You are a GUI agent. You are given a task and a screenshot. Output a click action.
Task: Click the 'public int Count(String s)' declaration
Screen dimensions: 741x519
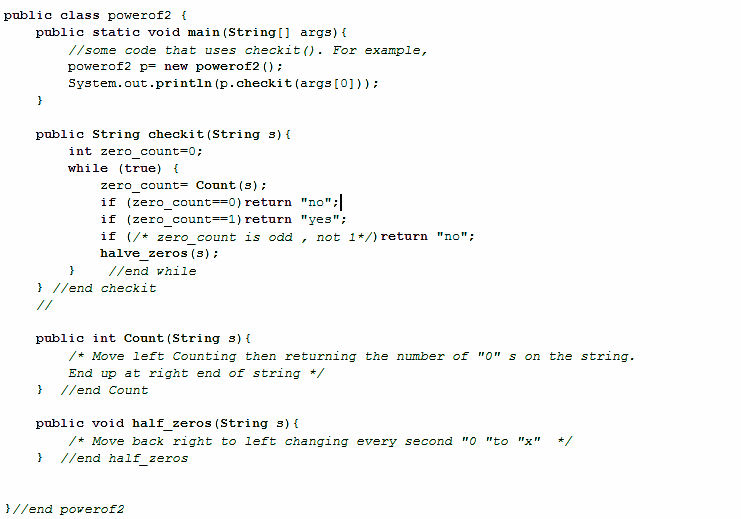[144, 338]
